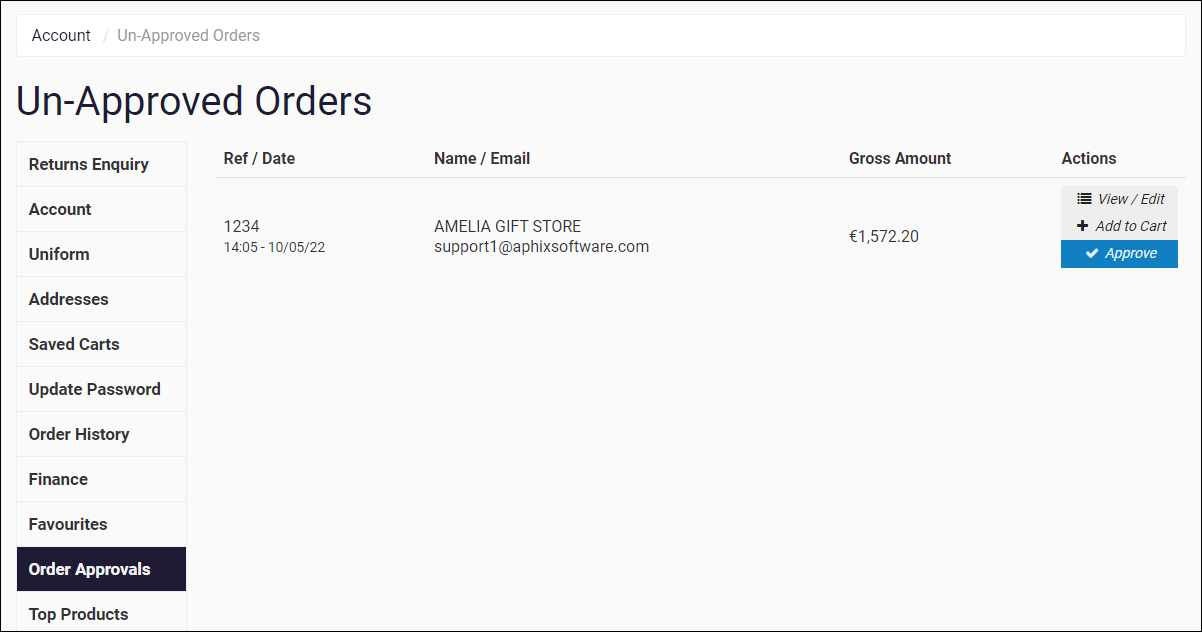Add the Amelia Gift Store order to cart

(x=1120, y=226)
